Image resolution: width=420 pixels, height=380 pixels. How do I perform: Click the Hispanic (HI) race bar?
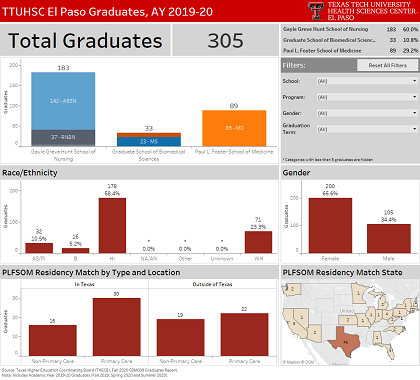(x=112, y=225)
